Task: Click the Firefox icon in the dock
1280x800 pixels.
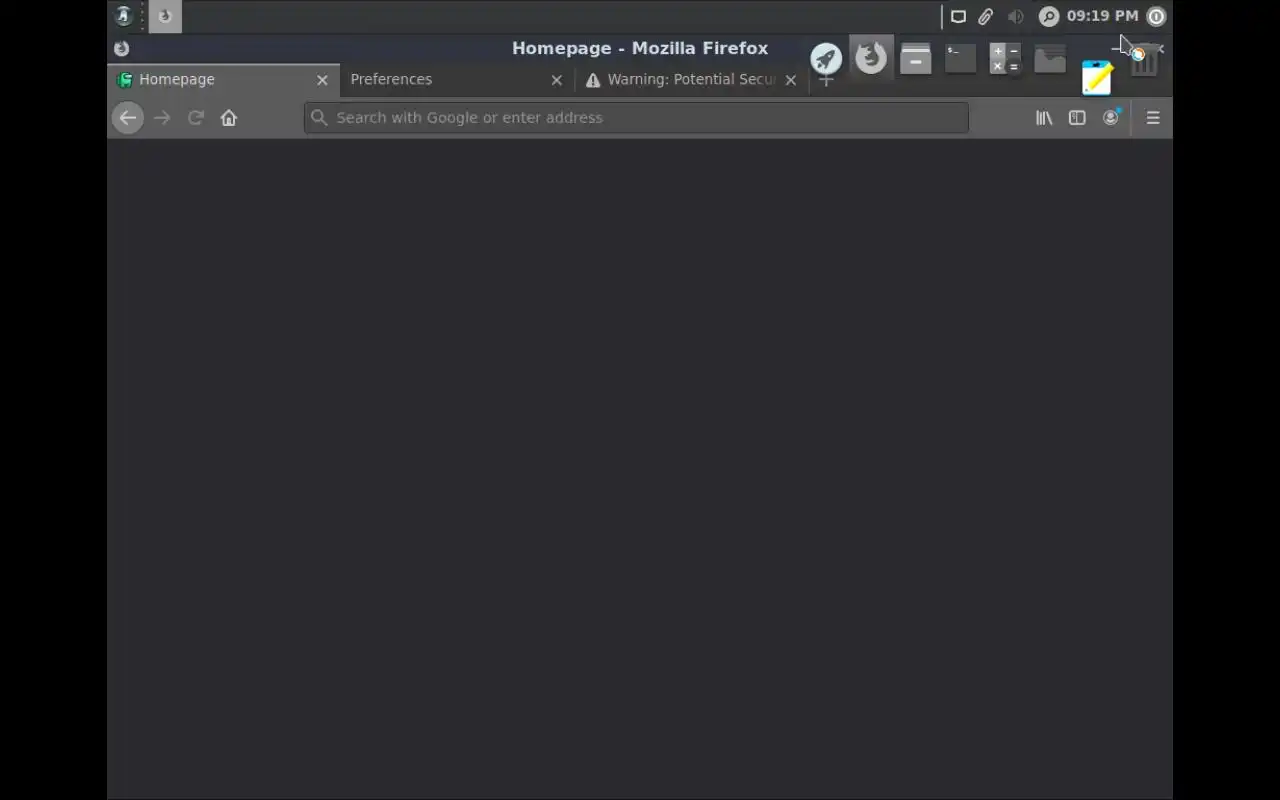Action: [871, 57]
